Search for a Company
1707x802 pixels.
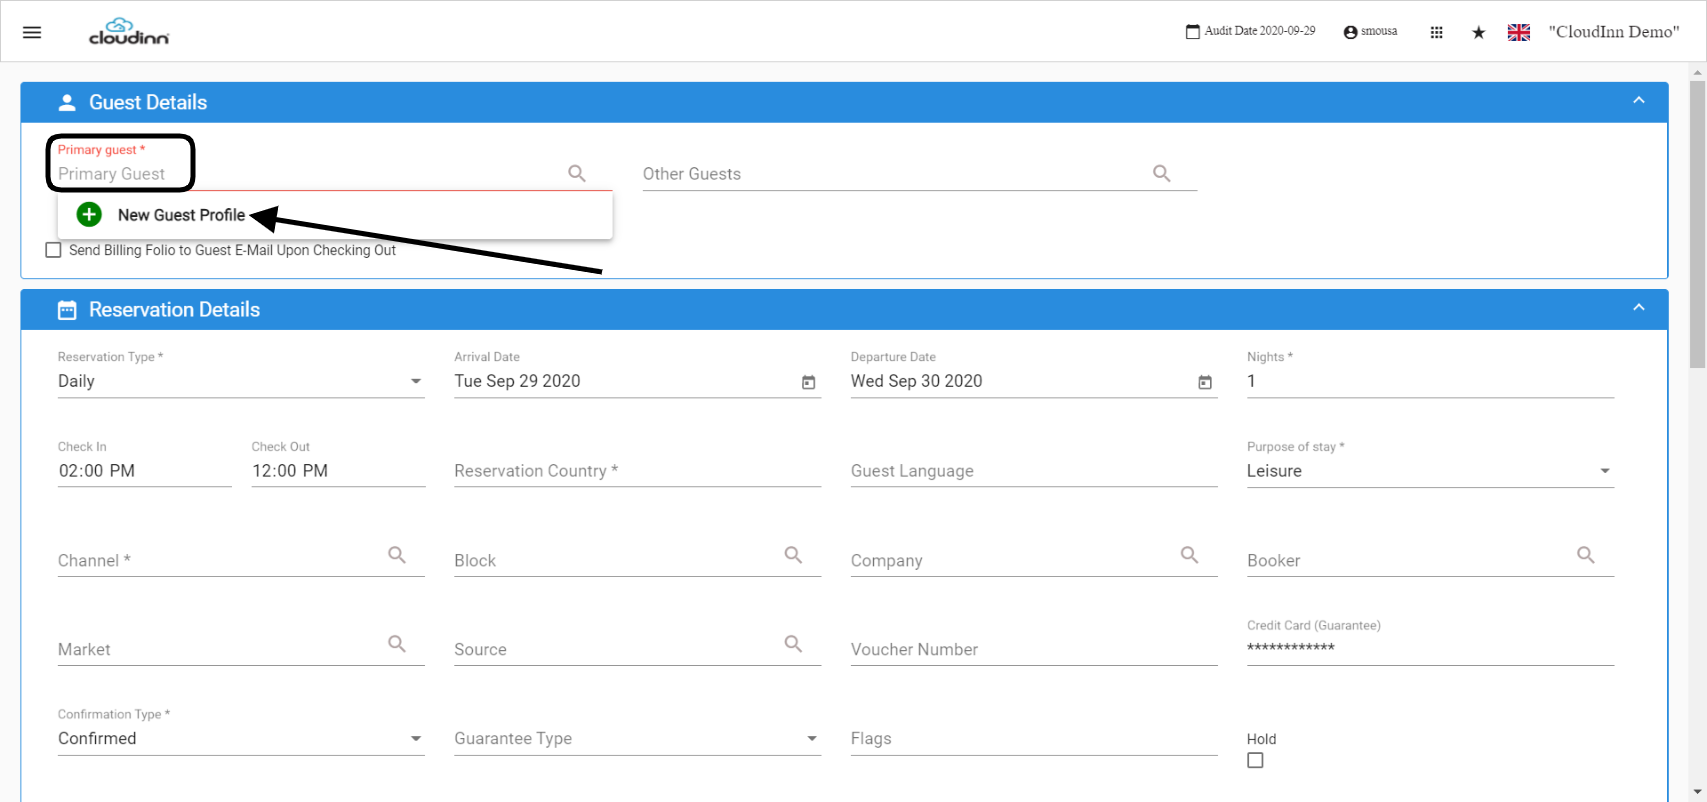1189,555
